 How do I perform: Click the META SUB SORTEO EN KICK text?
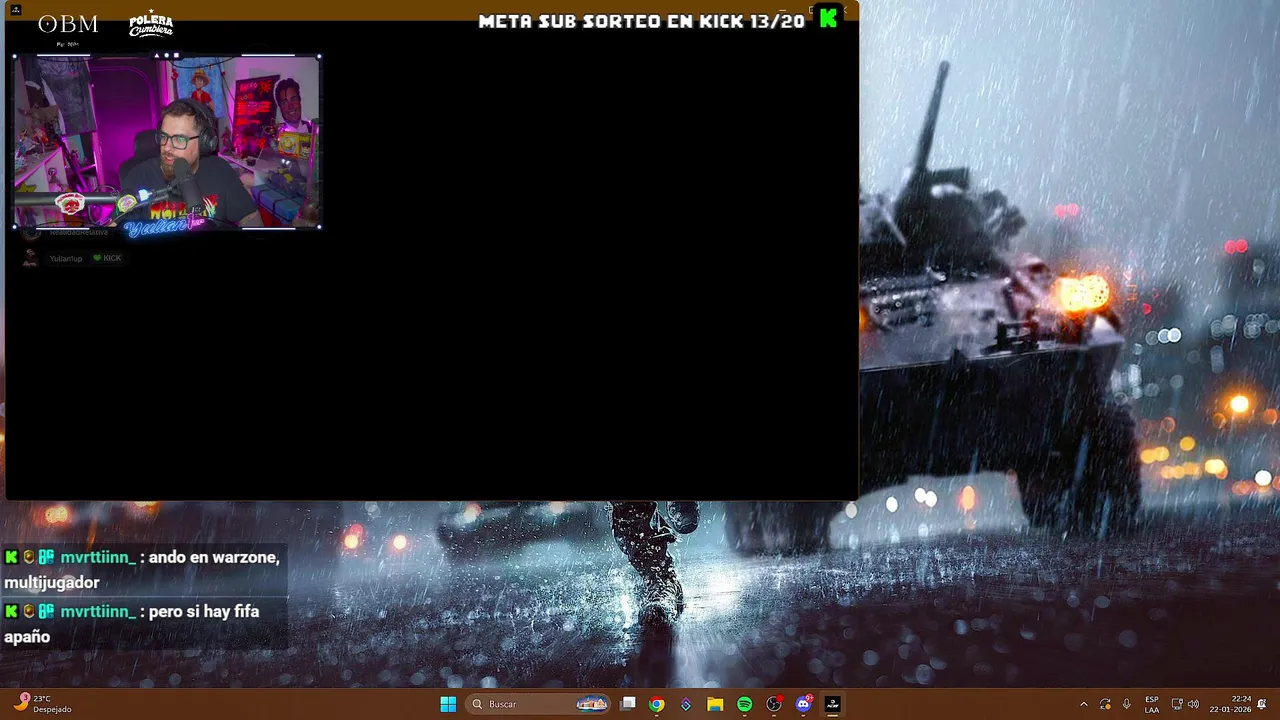pyautogui.click(x=641, y=21)
